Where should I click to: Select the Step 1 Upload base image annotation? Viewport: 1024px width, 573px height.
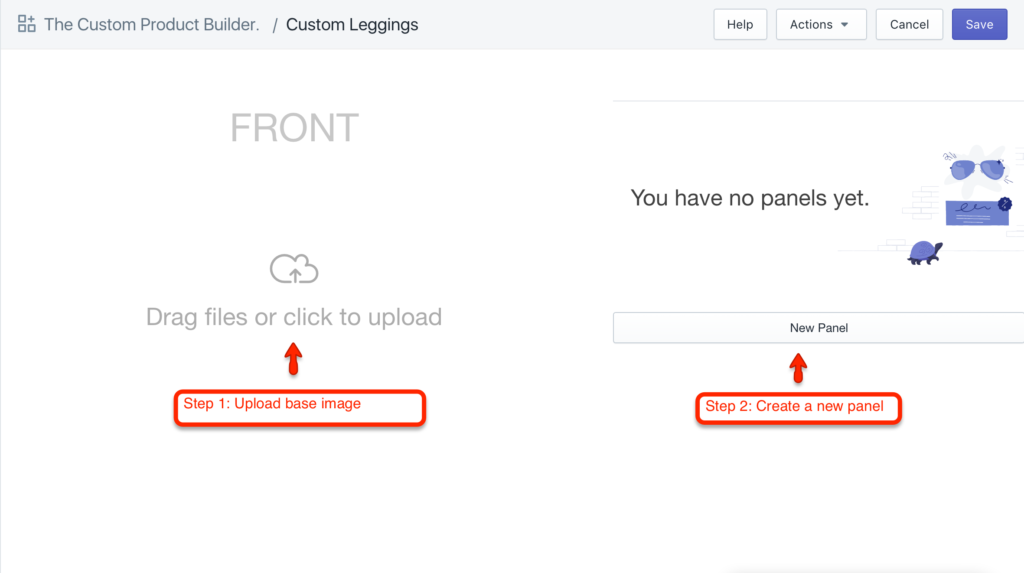click(x=300, y=408)
